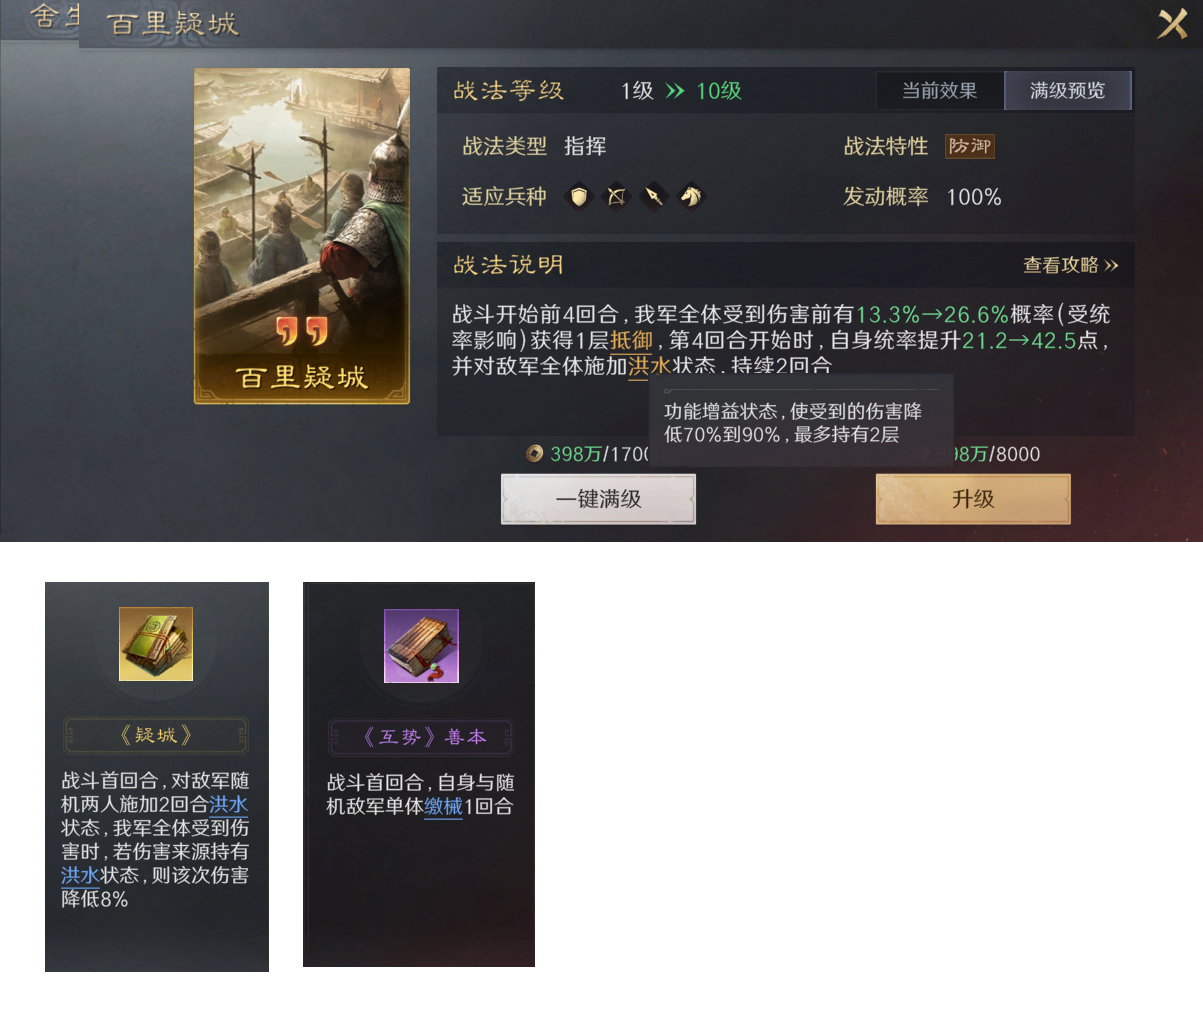Click the shield troop type icon
The width and height of the screenshot is (1203, 1013).
579,197
